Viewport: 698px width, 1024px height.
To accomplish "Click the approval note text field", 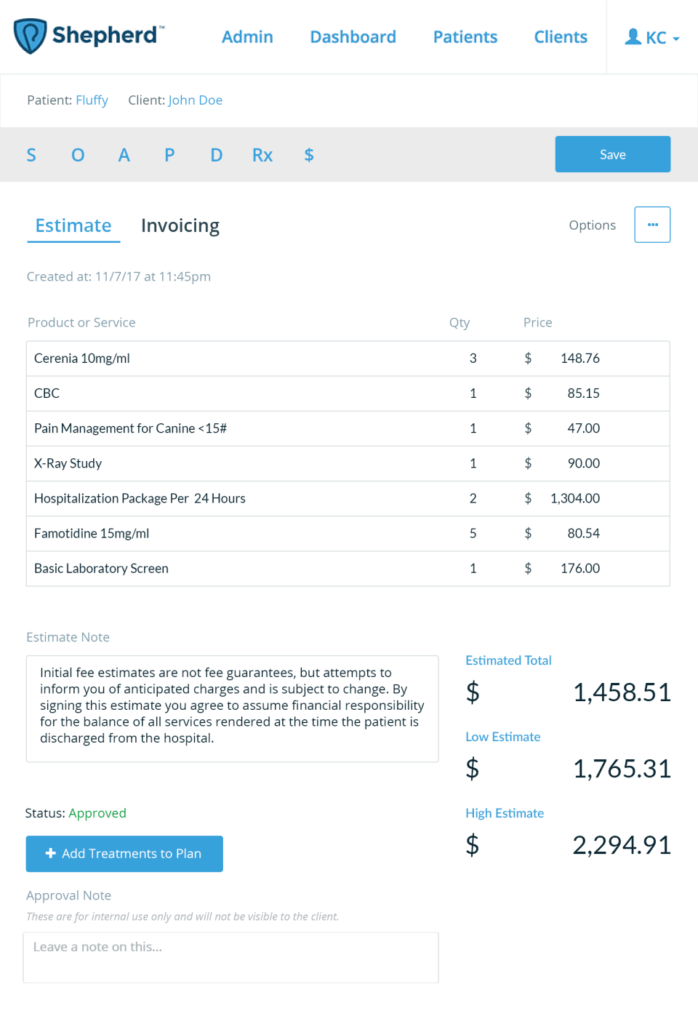I will tap(231, 957).
